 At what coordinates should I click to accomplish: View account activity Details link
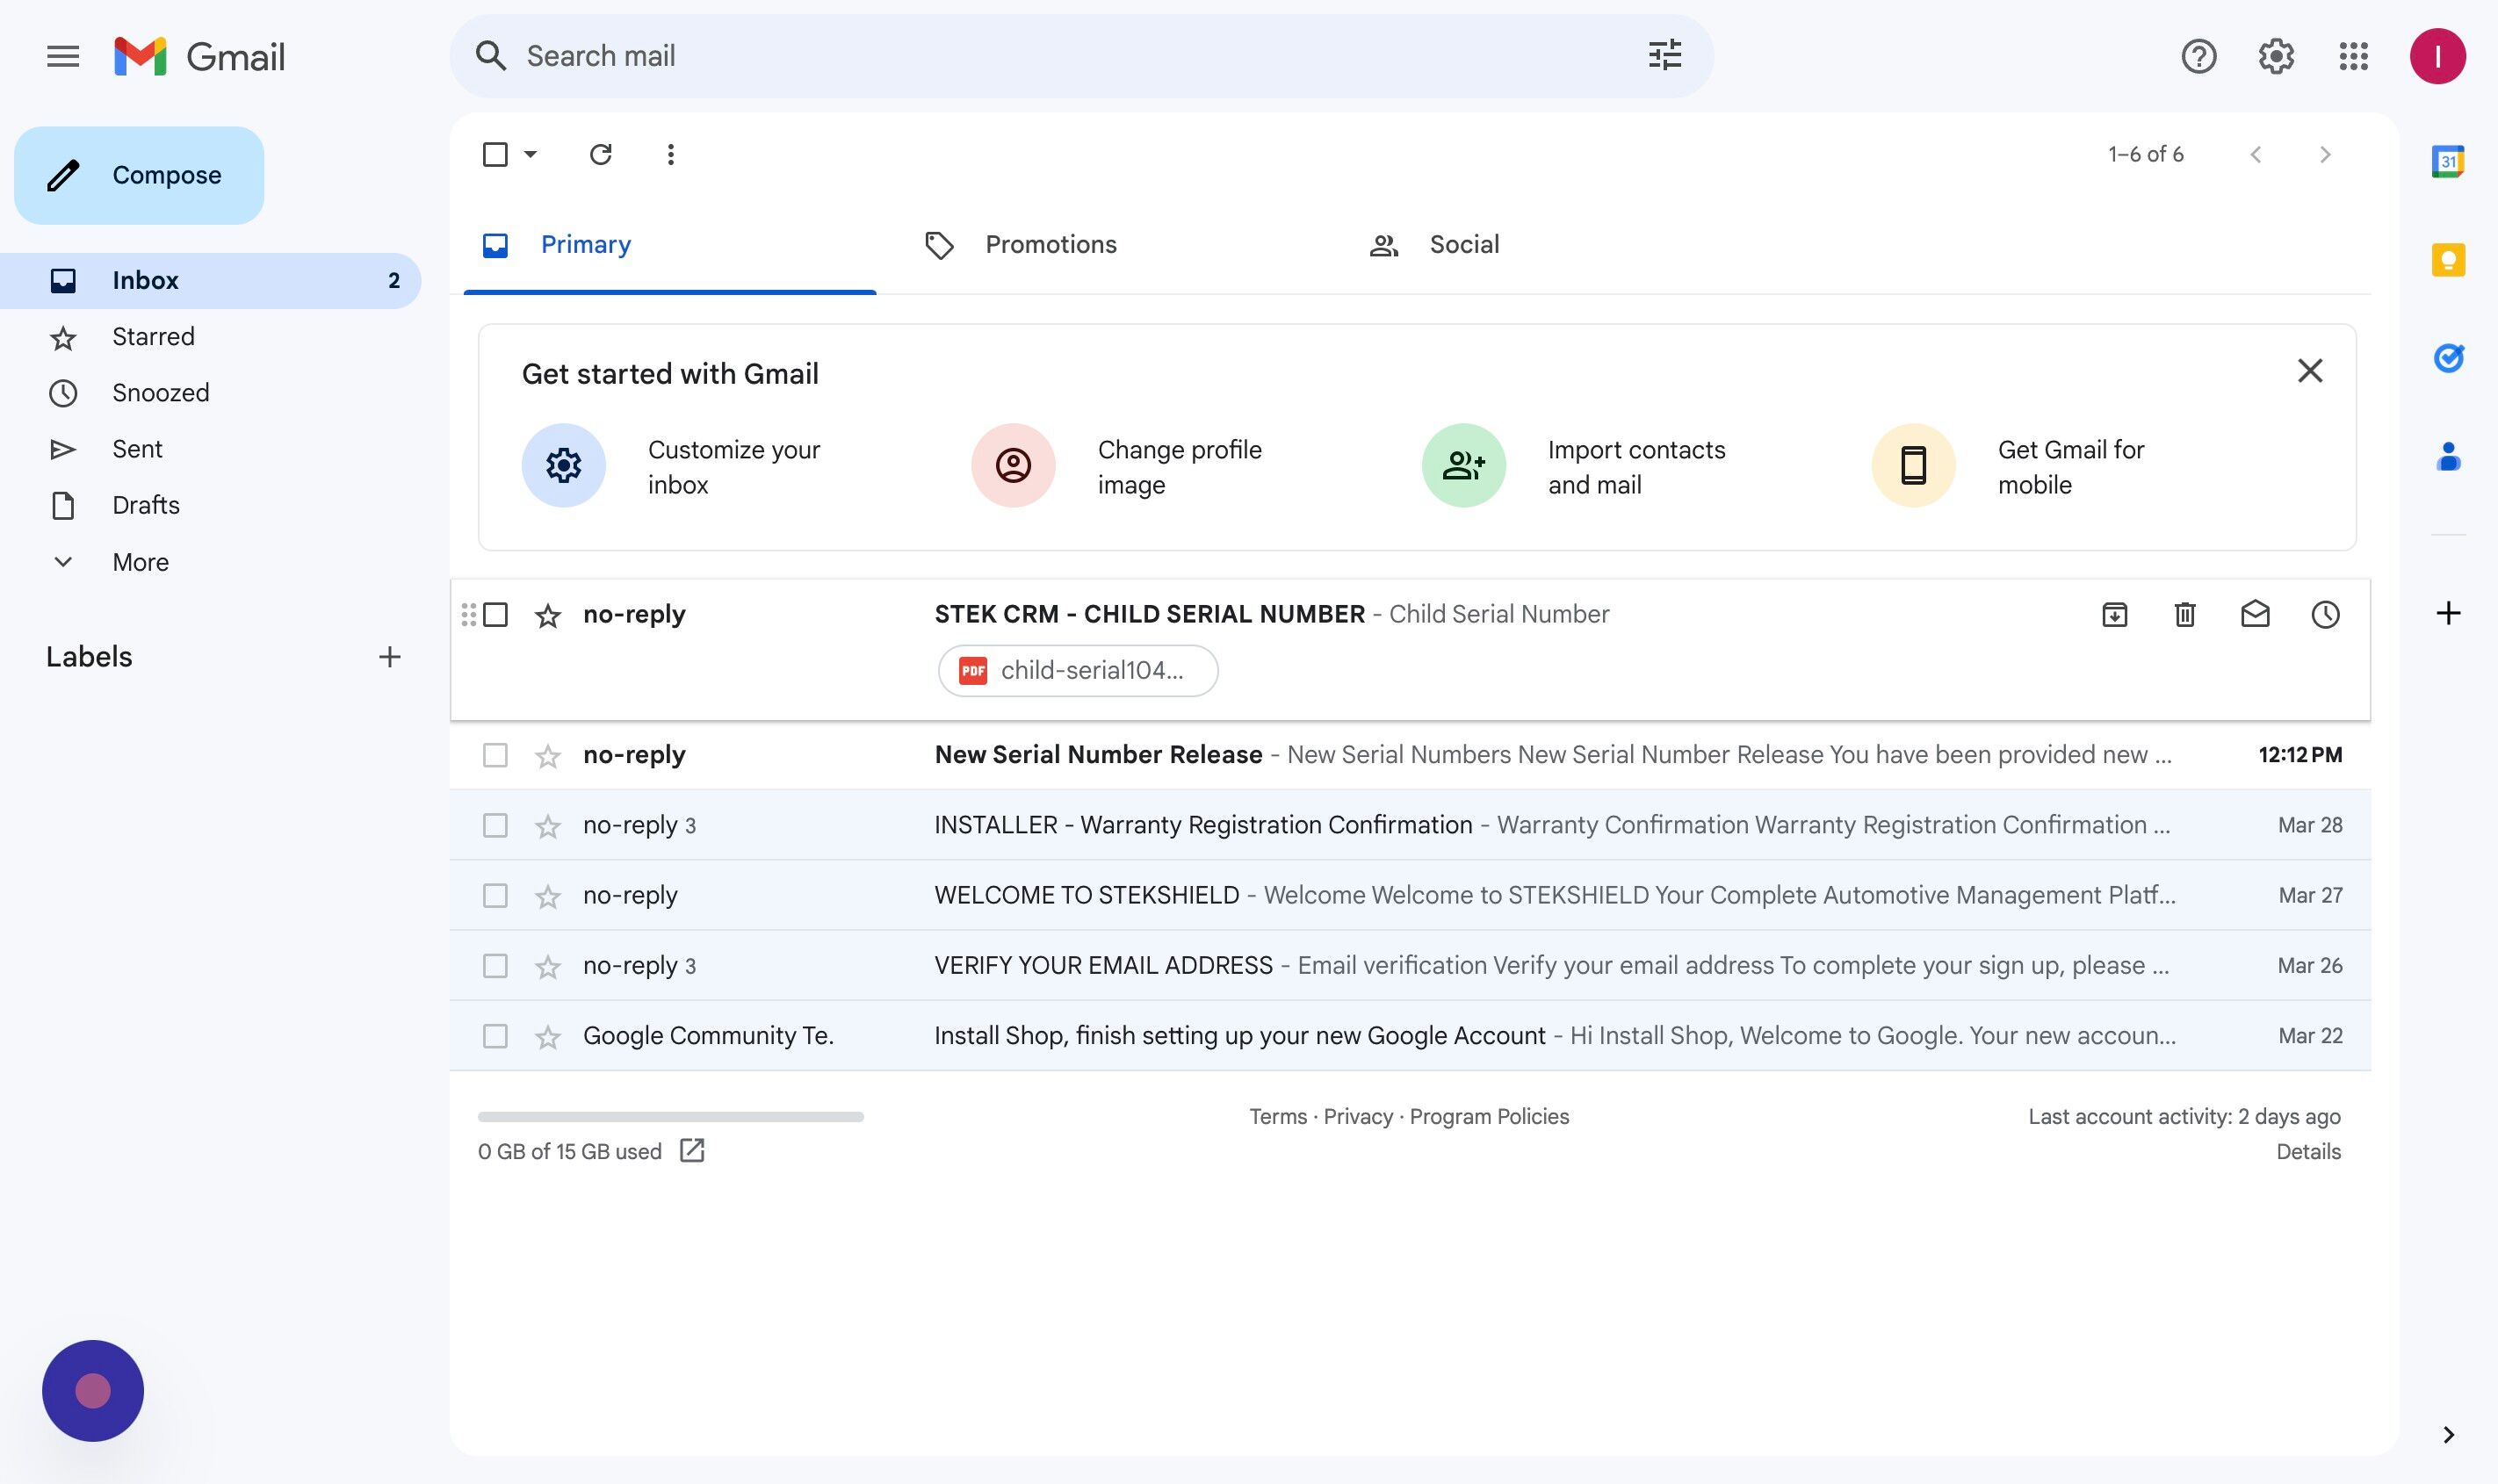2308,1151
